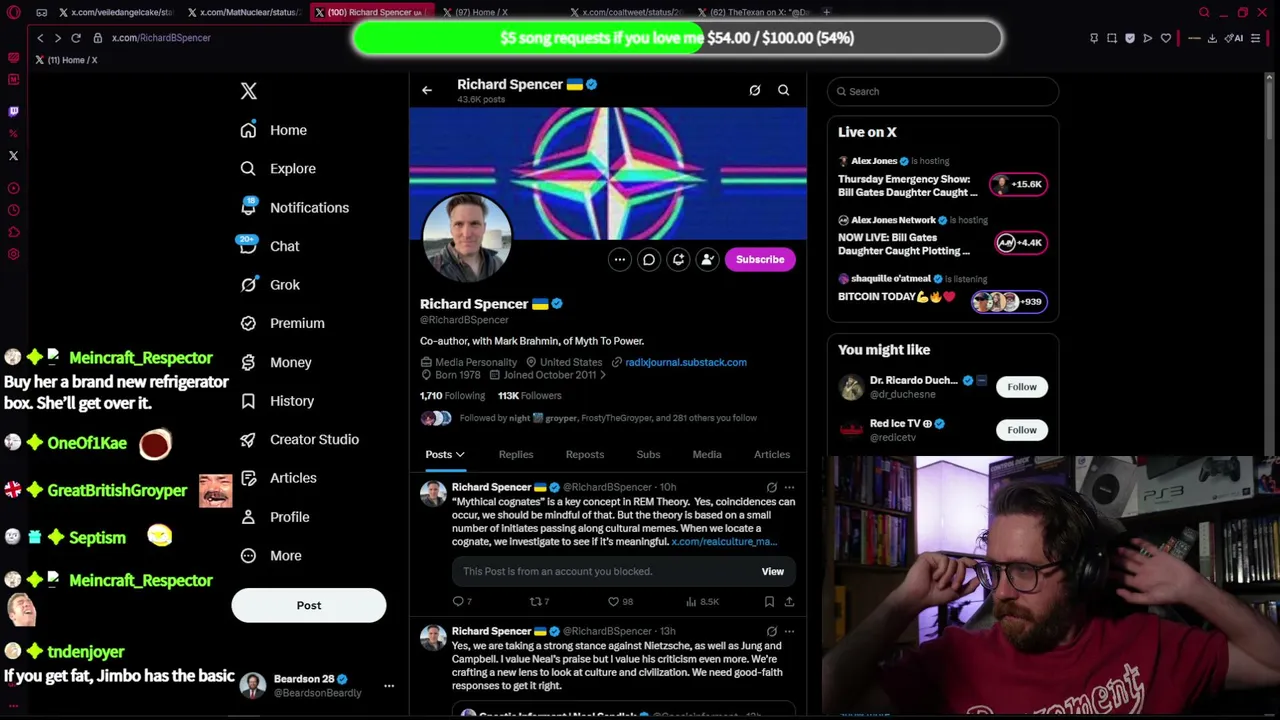The width and height of the screenshot is (1280, 720).
Task: Switch to the Reposts tab
Action: (x=585, y=455)
